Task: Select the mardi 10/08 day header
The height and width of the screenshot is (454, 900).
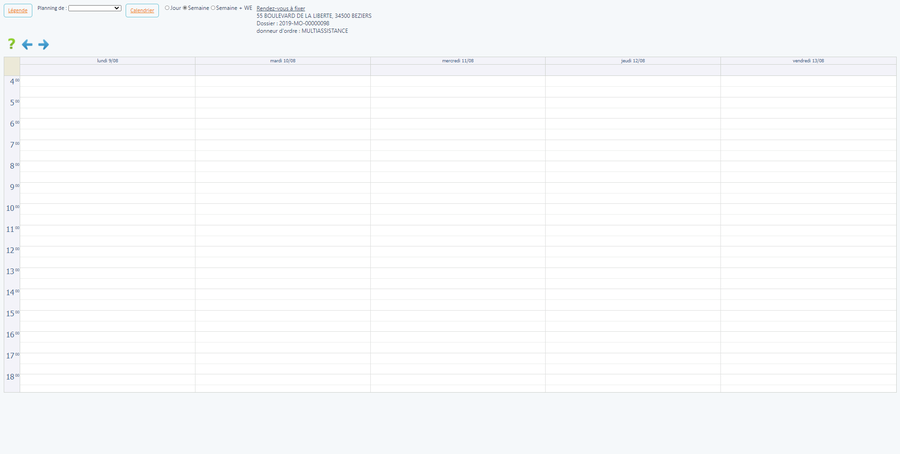Action: tap(282, 61)
